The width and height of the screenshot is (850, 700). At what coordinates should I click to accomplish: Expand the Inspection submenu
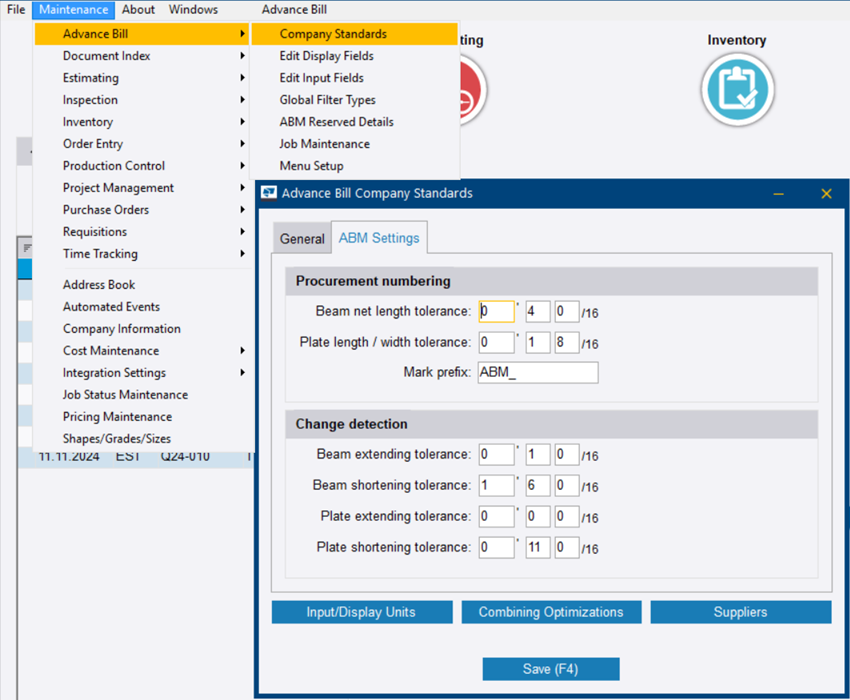tap(242, 100)
